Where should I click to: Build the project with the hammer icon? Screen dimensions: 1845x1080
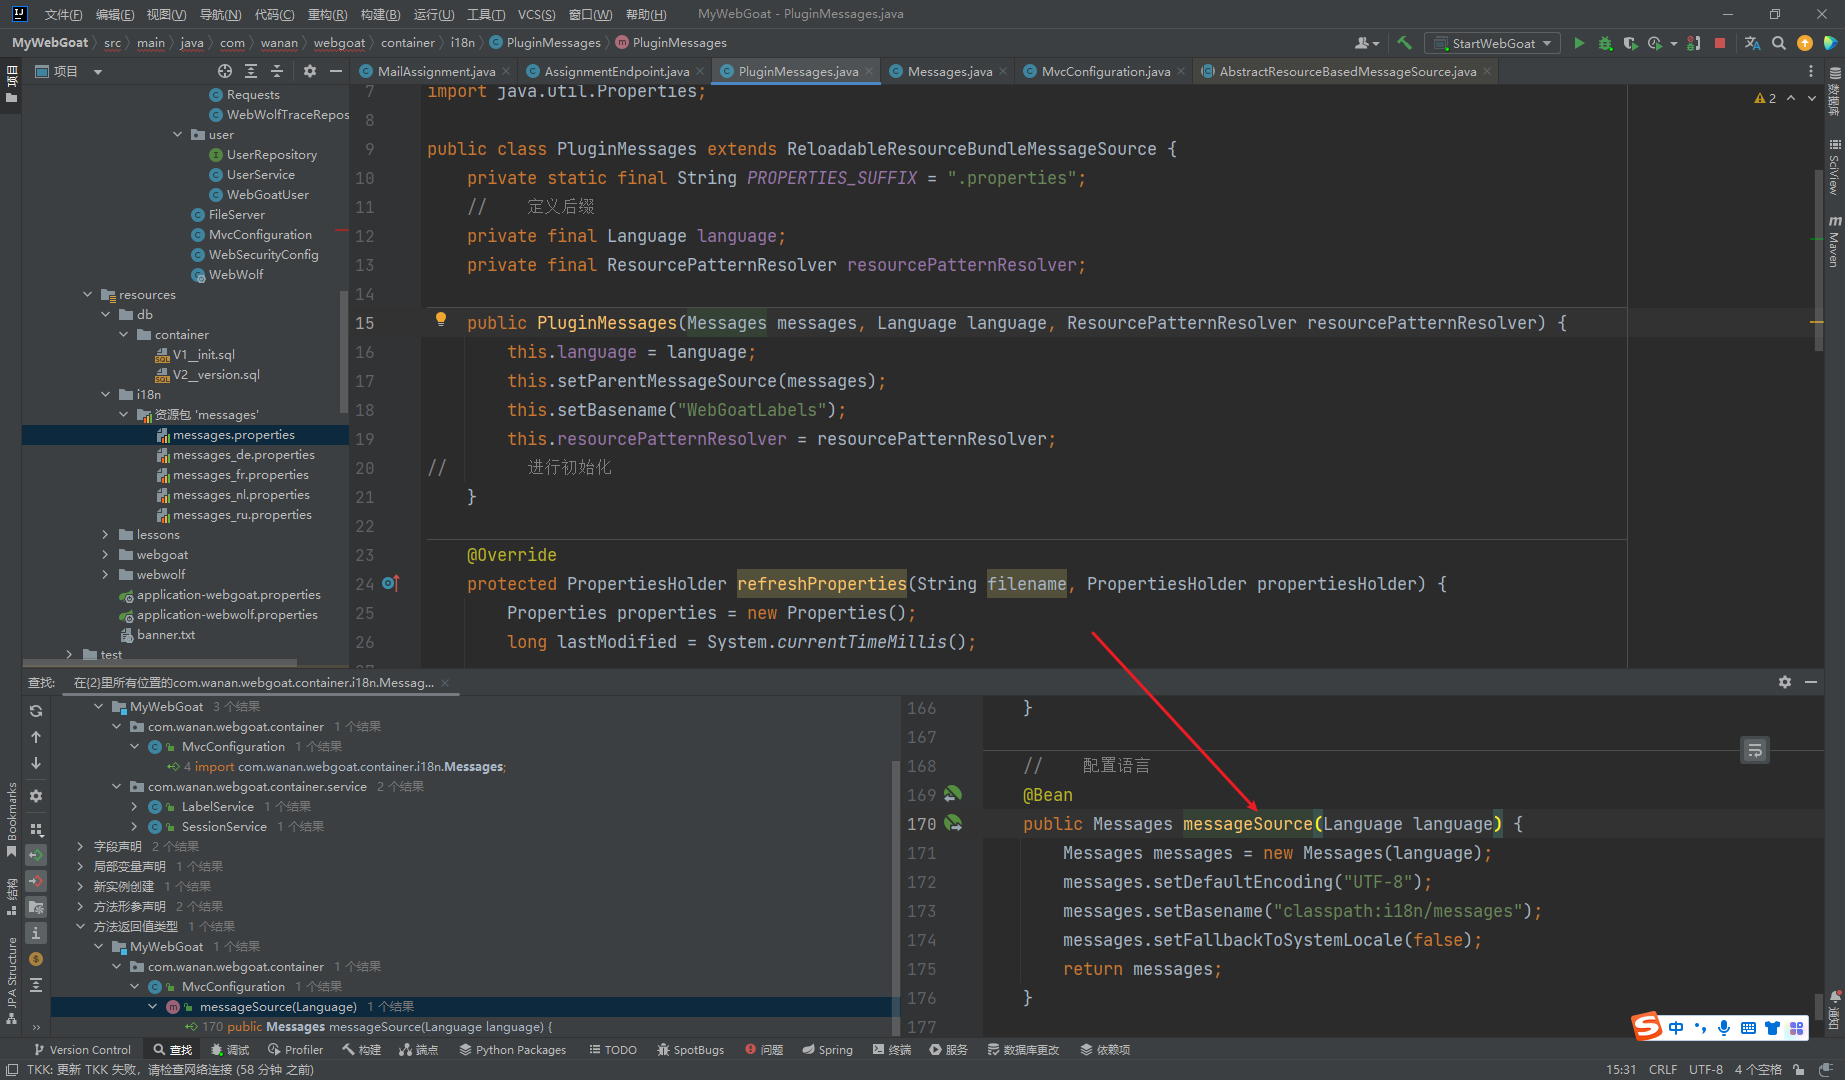[1404, 43]
